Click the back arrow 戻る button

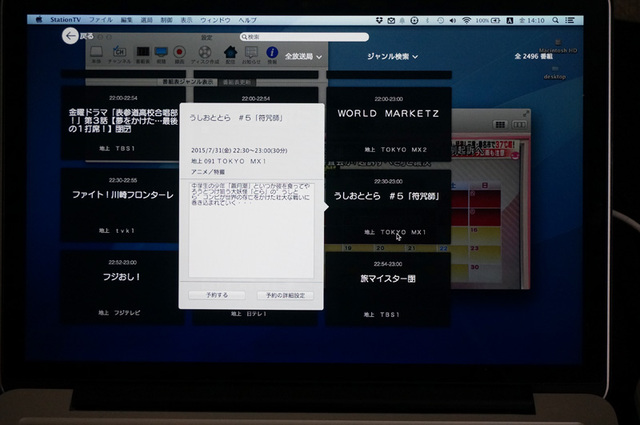[x=70, y=36]
